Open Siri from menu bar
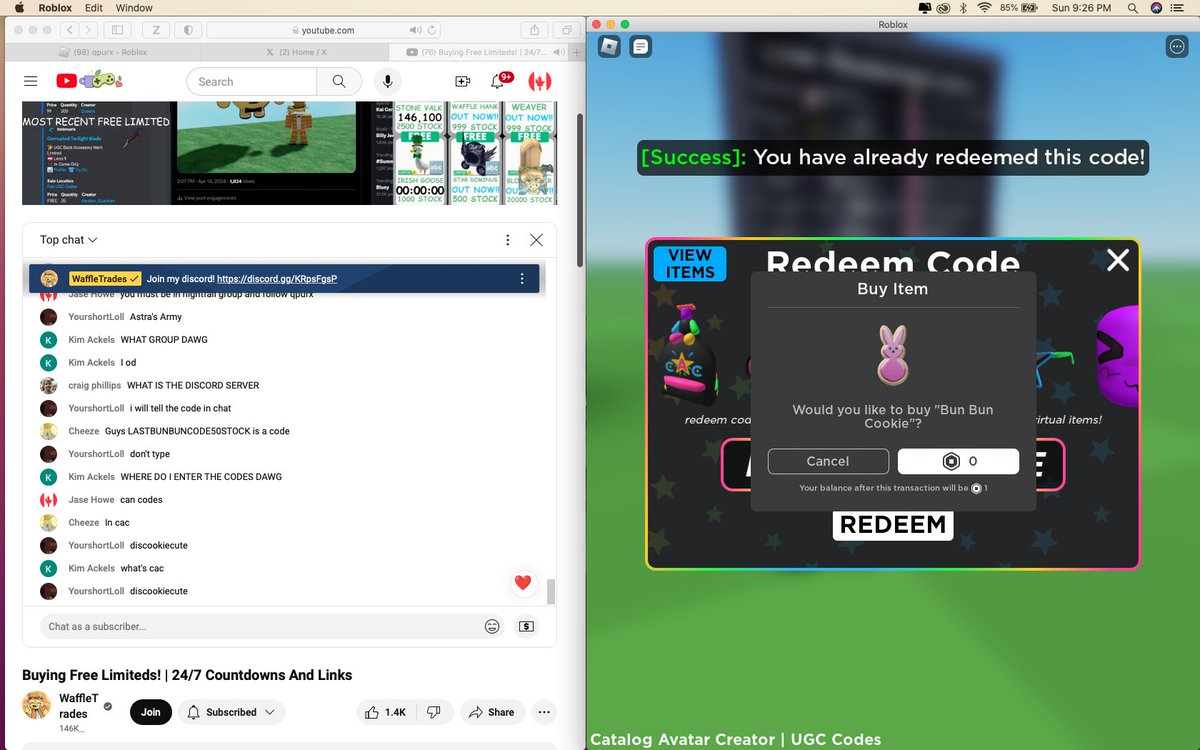The width and height of the screenshot is (1200, 750). 1157,7
